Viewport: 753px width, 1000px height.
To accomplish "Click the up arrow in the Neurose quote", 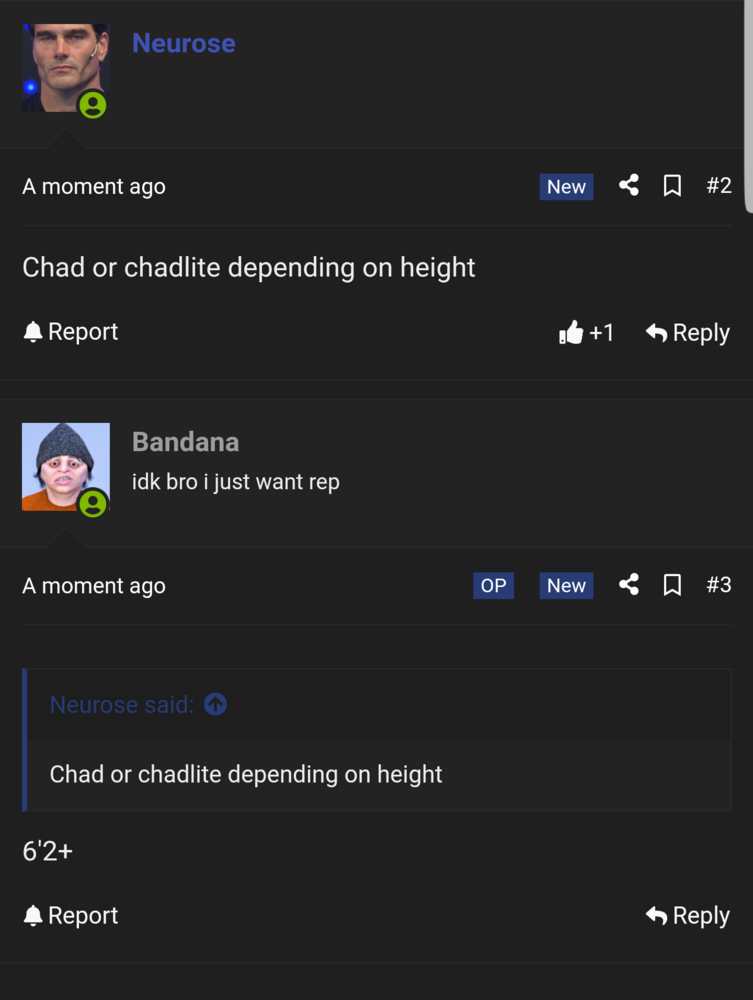I will click(216, 704).
